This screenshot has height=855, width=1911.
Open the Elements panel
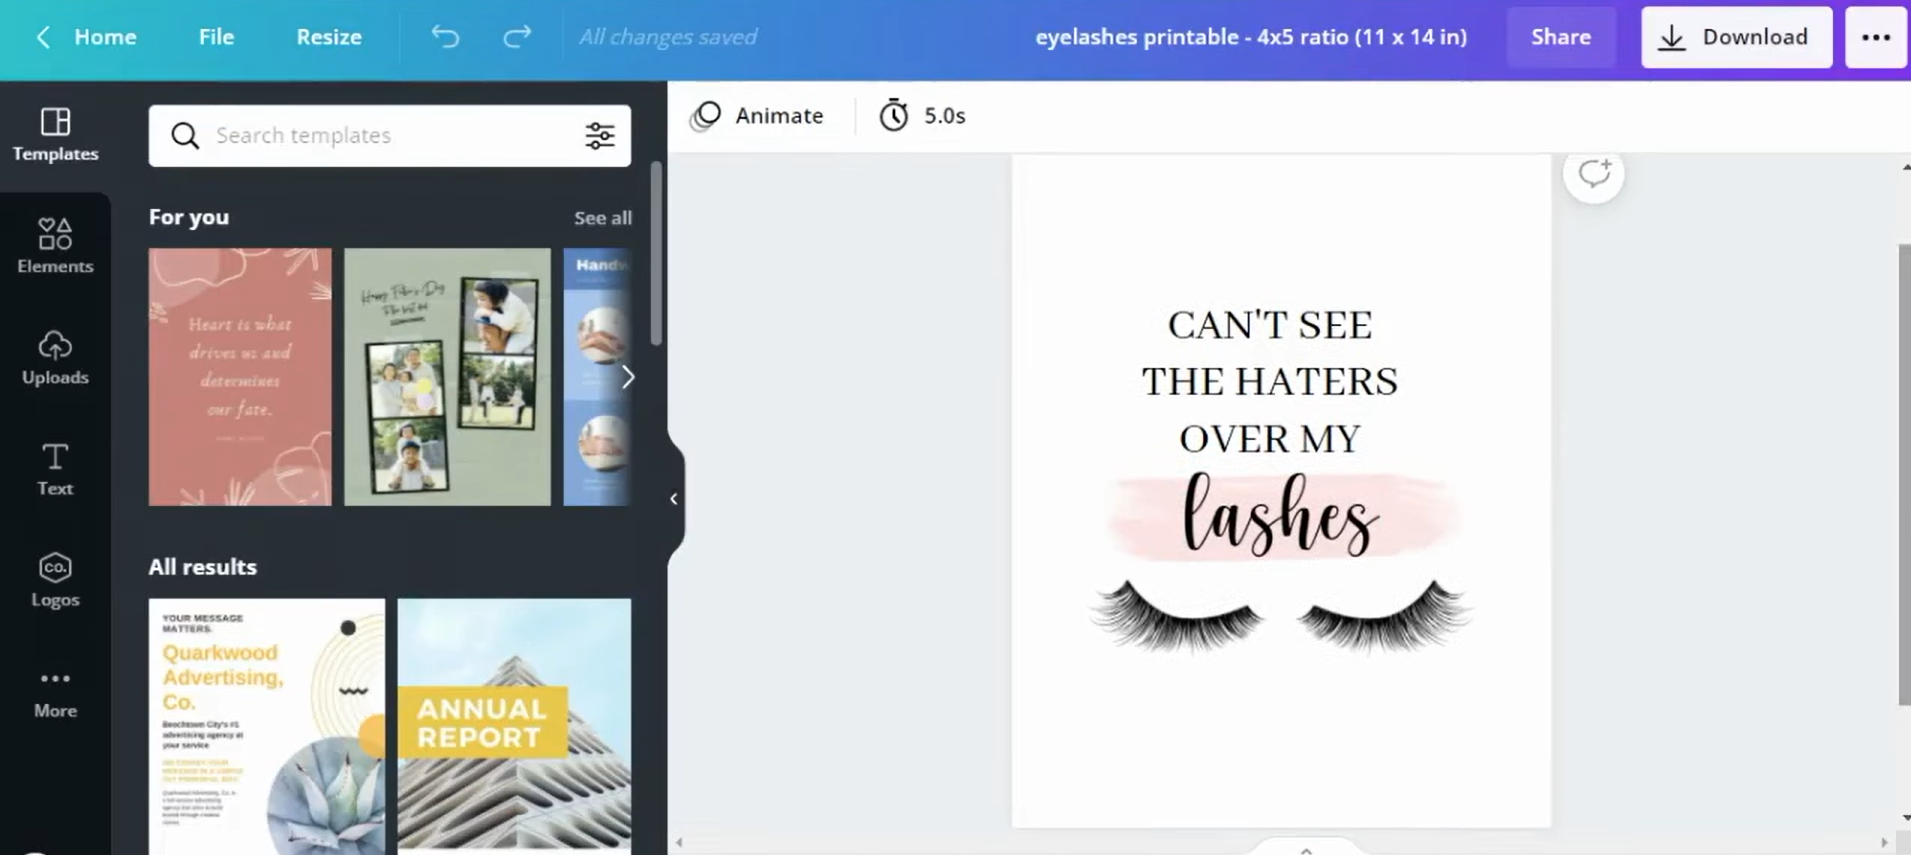55,245
